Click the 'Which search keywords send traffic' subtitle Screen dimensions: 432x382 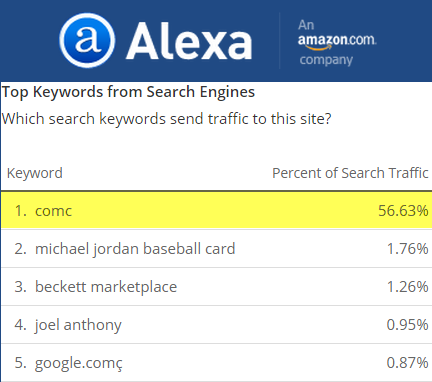167,119
